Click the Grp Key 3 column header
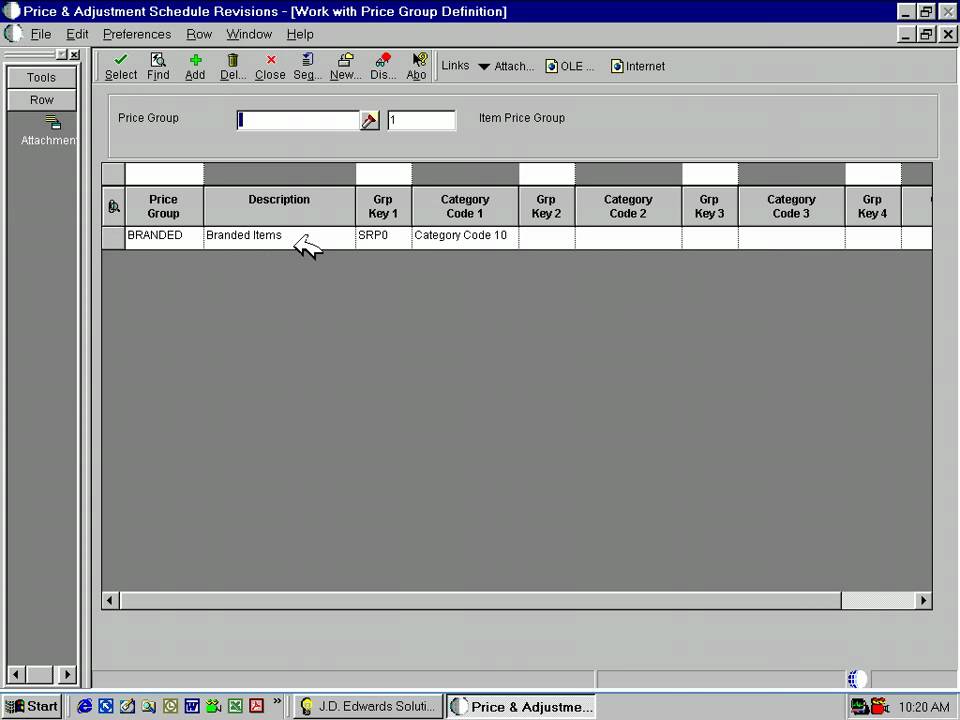 710,206
